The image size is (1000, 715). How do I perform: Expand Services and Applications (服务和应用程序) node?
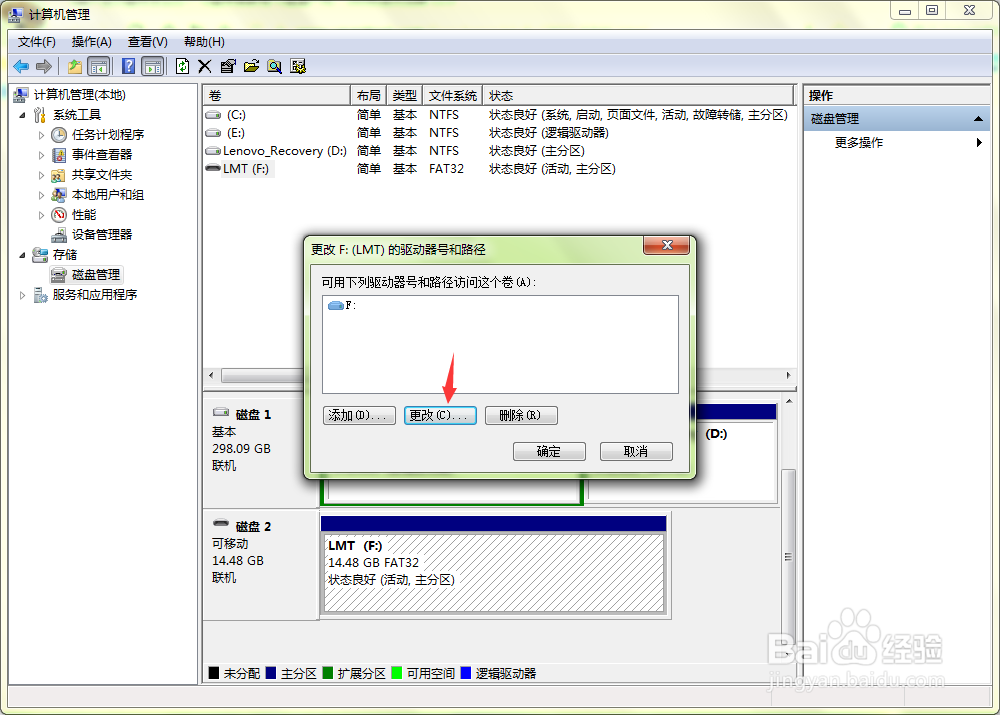(x=22, y=295)
